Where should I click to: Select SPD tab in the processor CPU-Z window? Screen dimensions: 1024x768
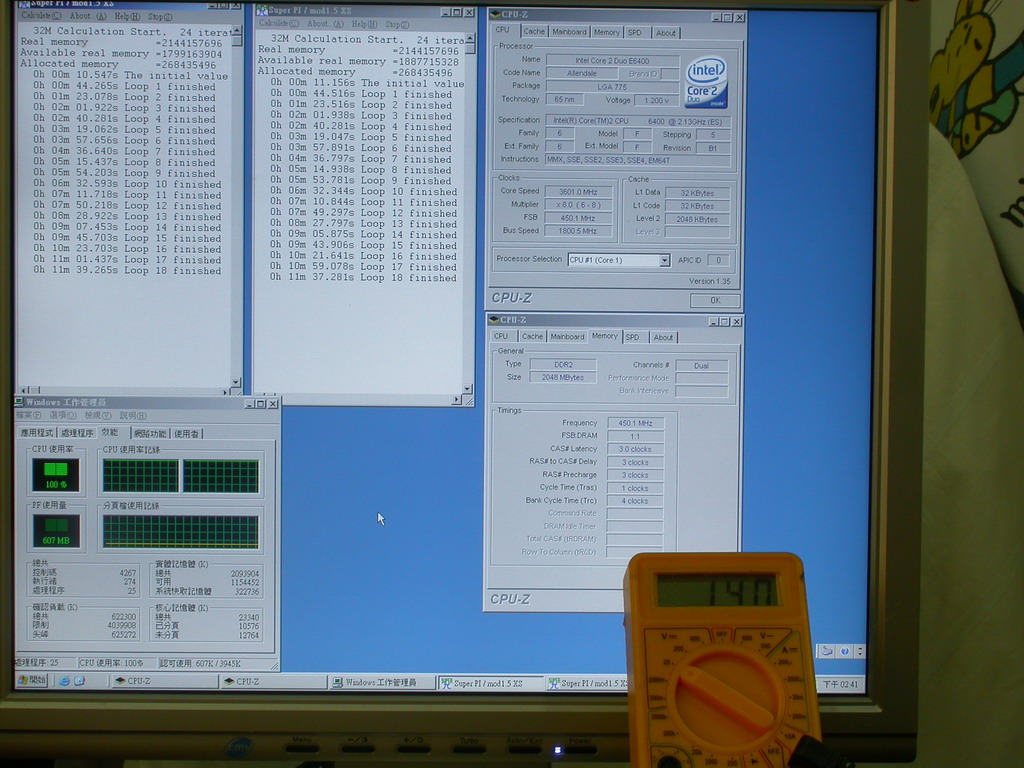(x=635, y=32)
